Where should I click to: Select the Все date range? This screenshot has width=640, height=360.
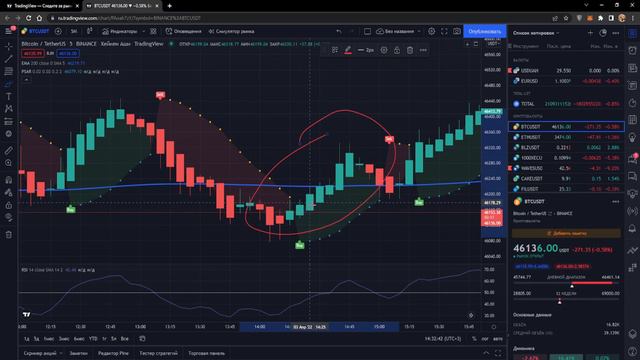tap(124, 339)
